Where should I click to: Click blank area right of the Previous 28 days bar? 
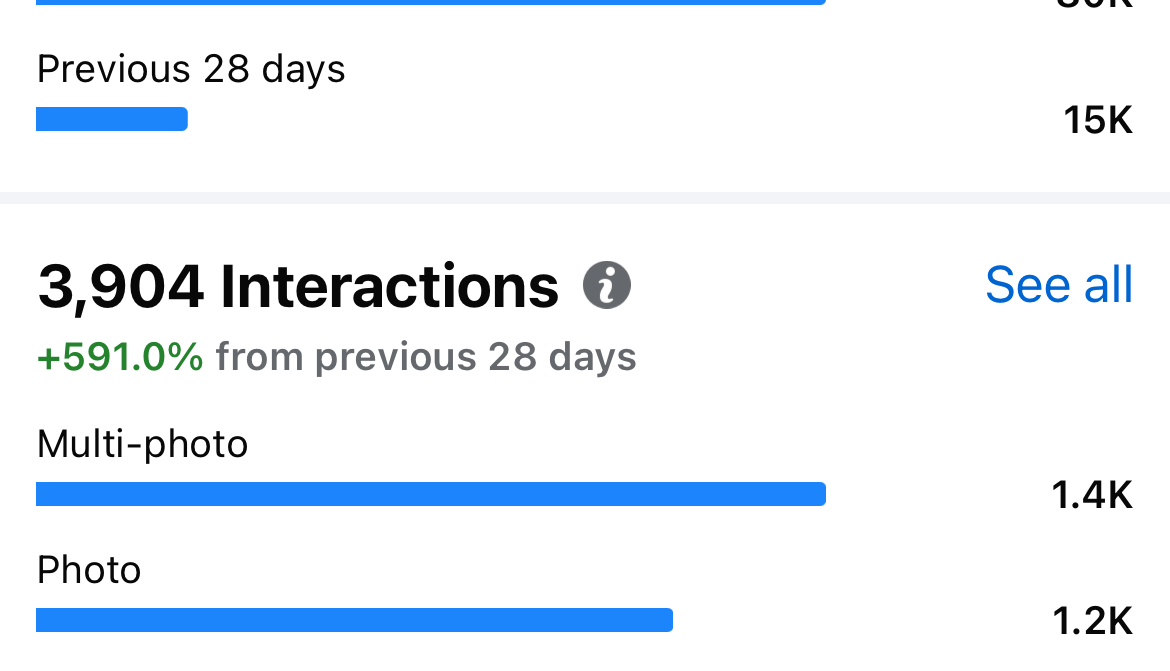[x=619, y=119]
